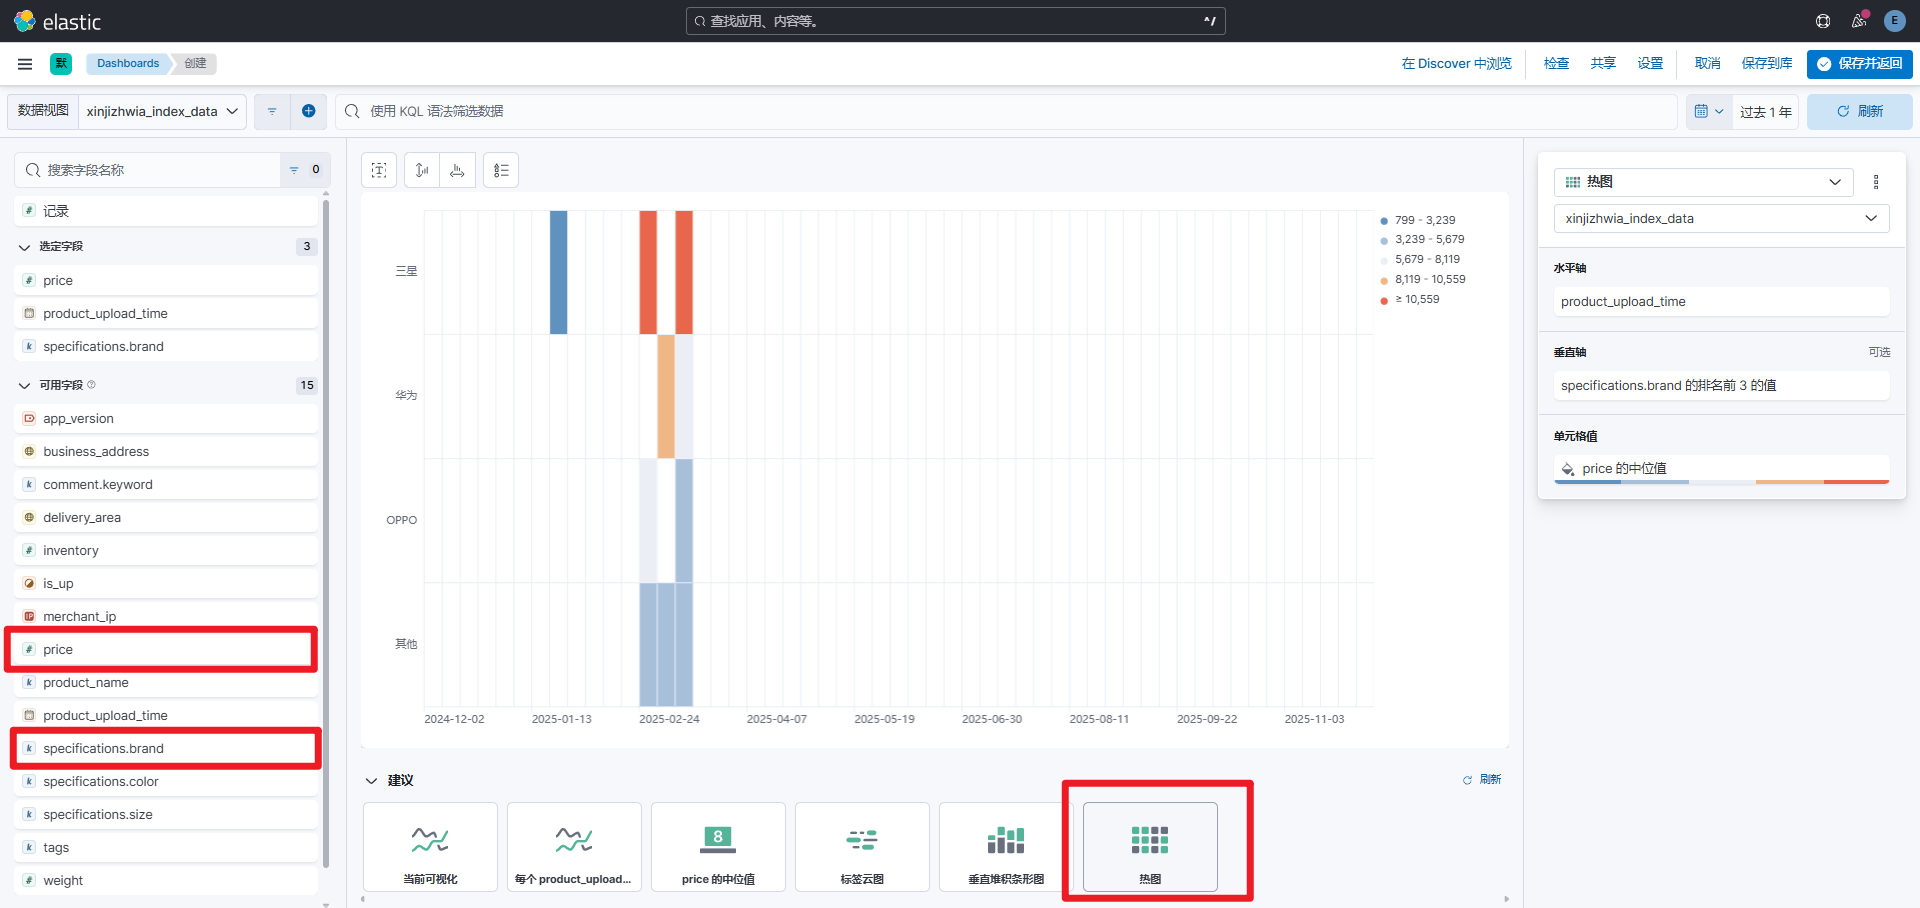Collapse the 建议 suggestions panel
The width and height of the screenshot is (1920, 908).
click(371, 780)
